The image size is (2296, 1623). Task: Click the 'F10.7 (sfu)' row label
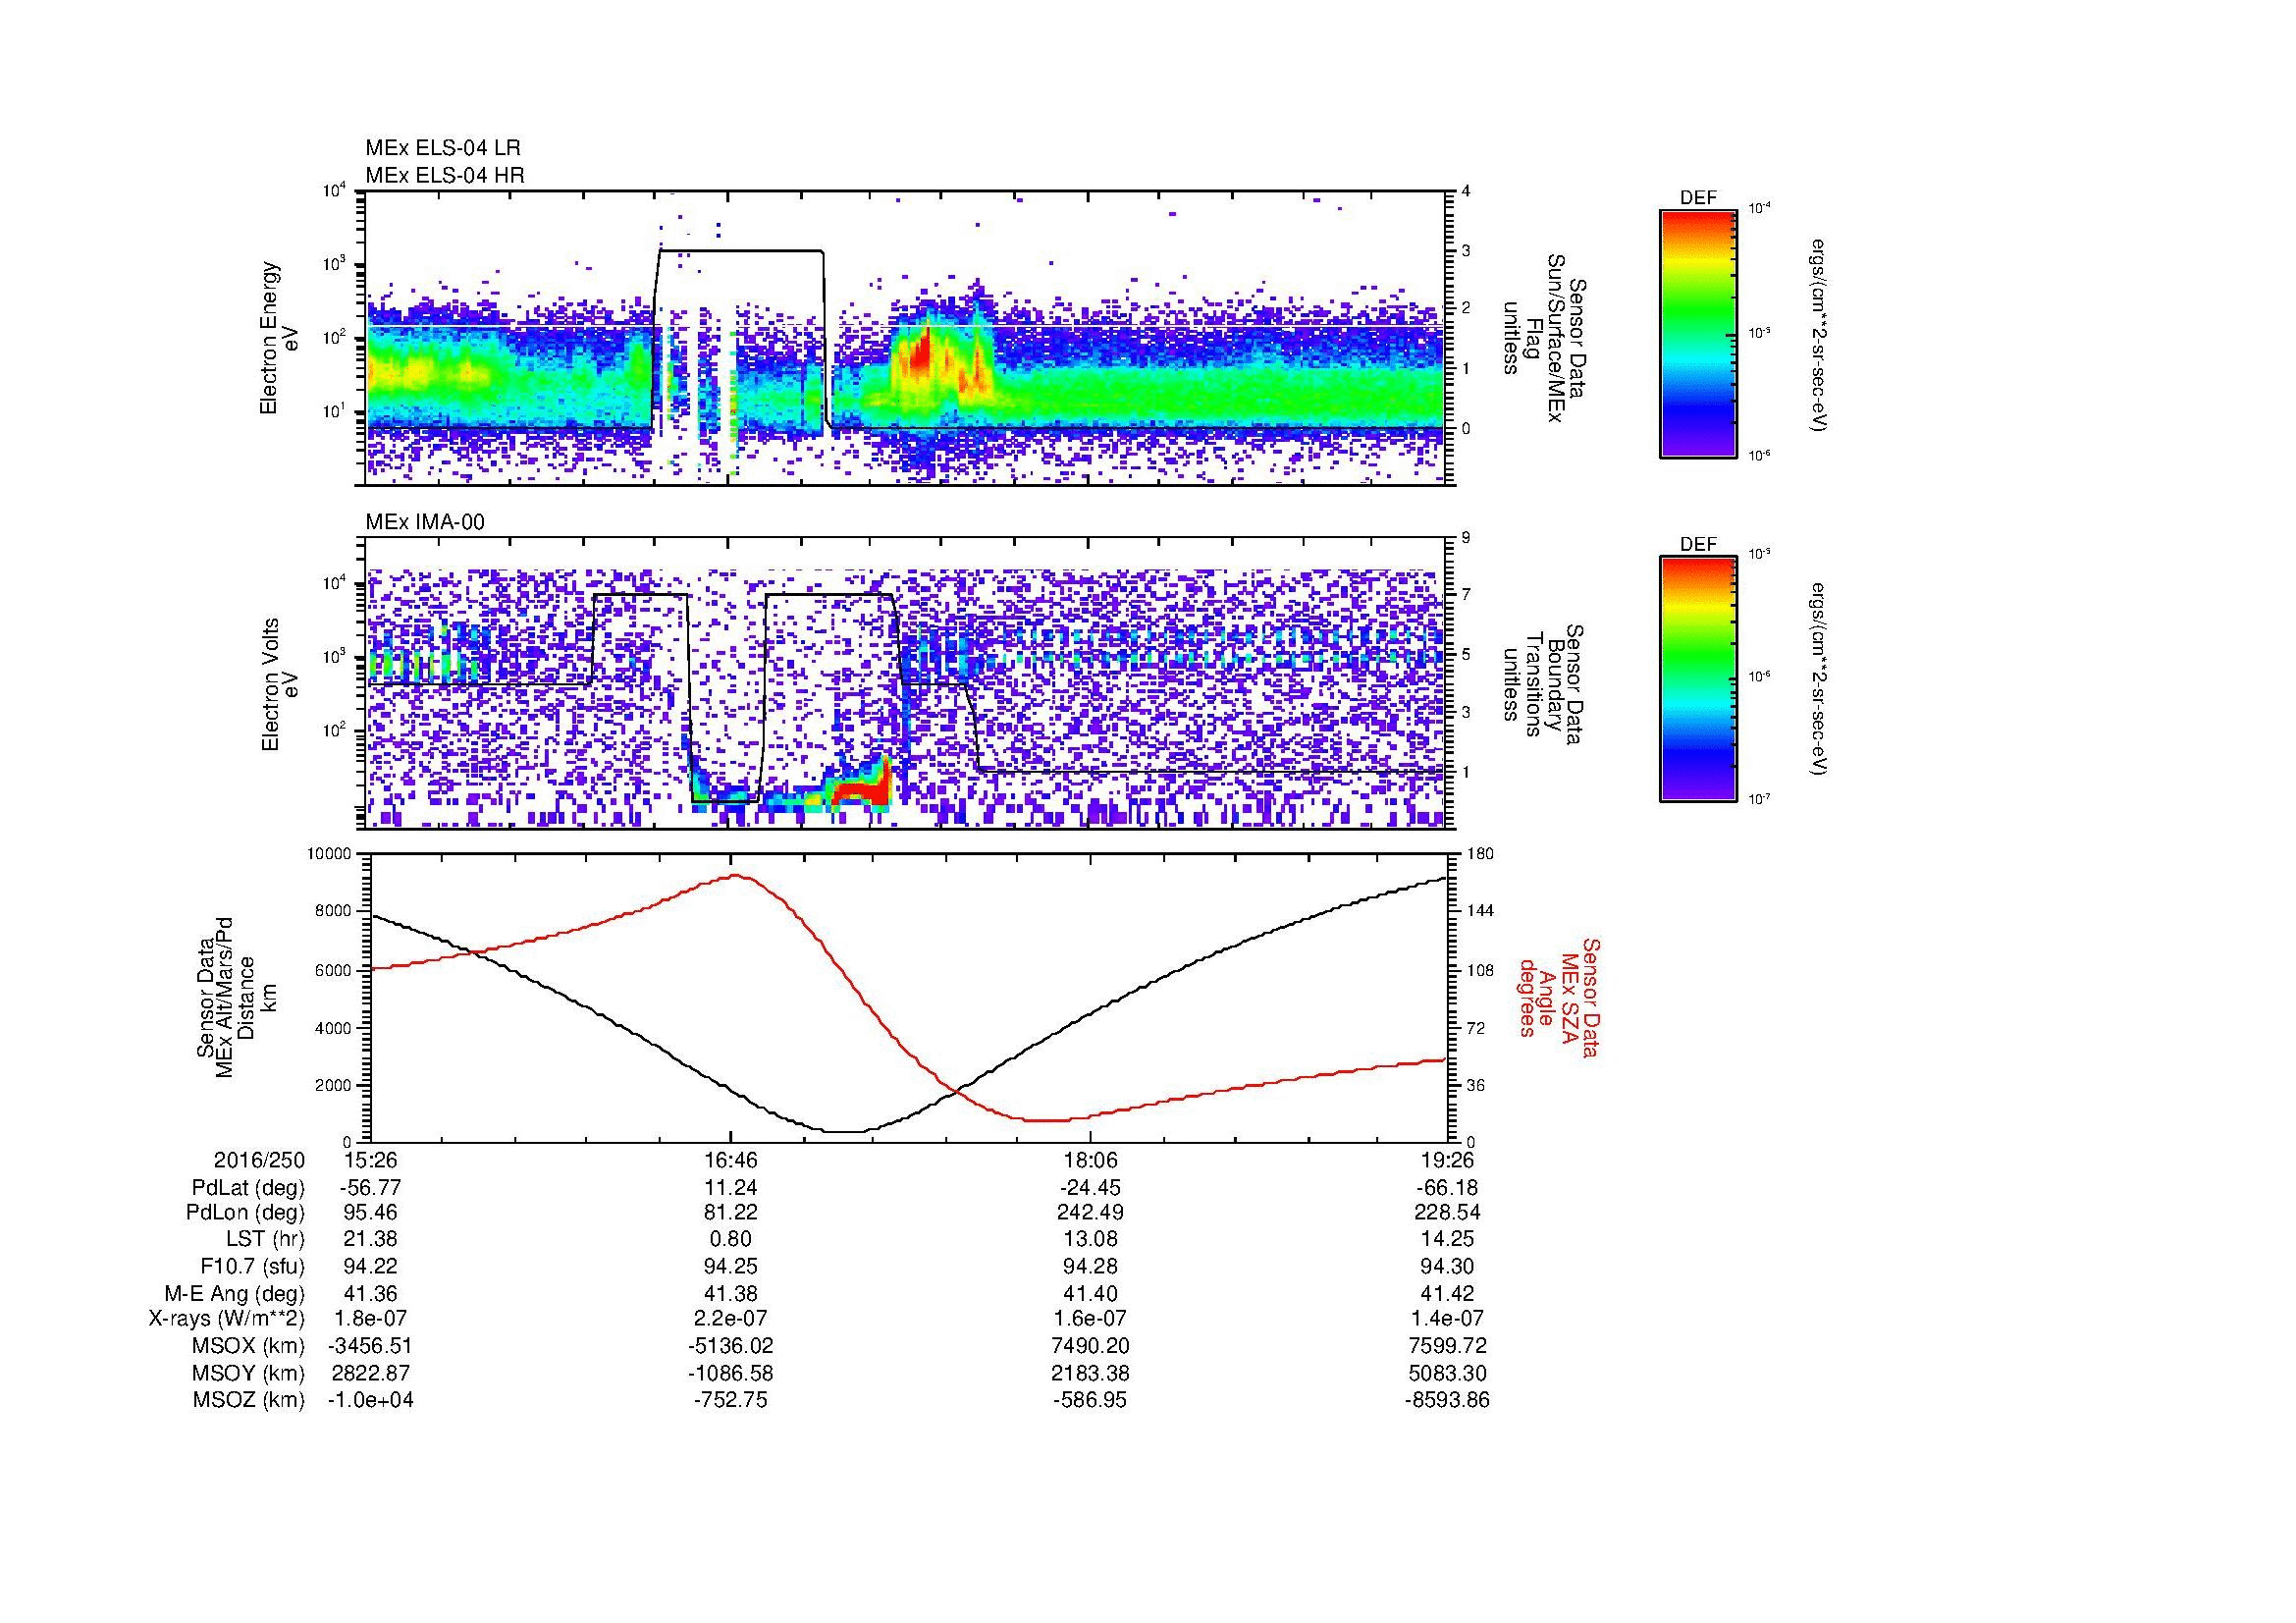pyautogui.click(x=253, y=1267)
